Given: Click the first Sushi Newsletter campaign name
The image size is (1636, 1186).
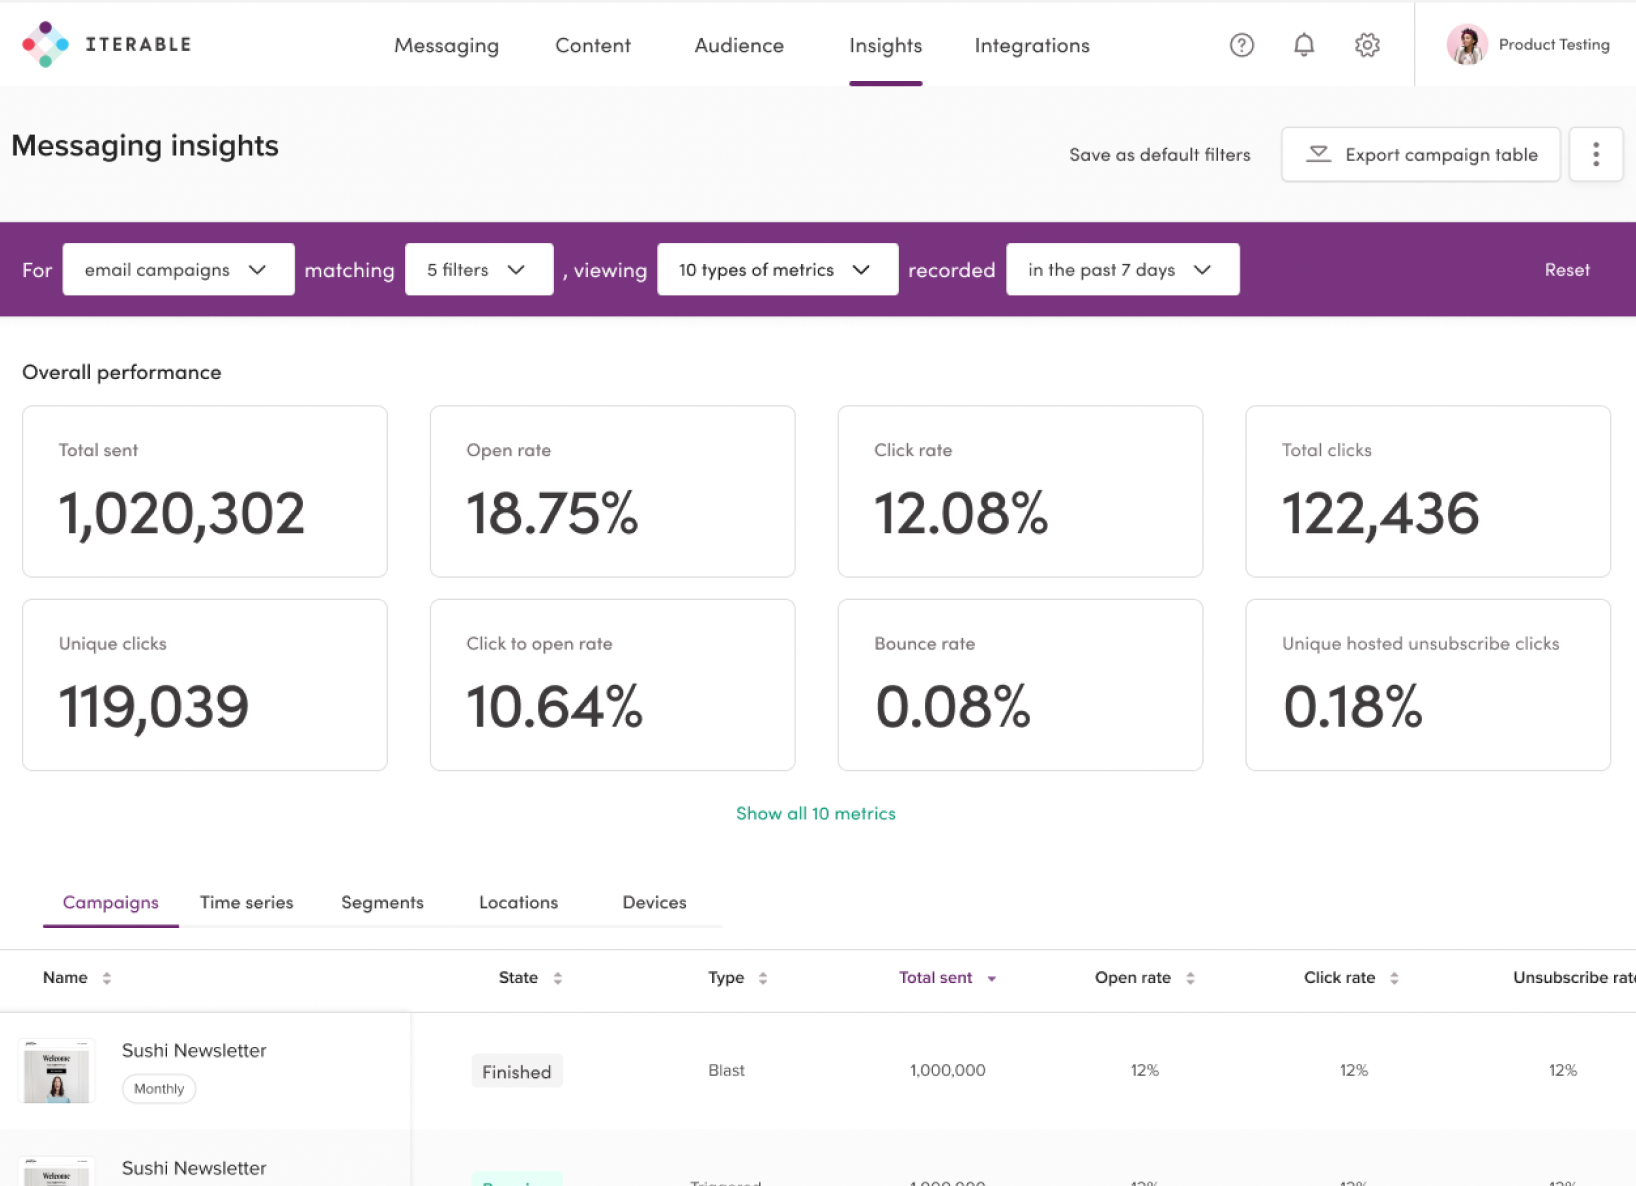Looking at the screenshot, I should 194,1050.
